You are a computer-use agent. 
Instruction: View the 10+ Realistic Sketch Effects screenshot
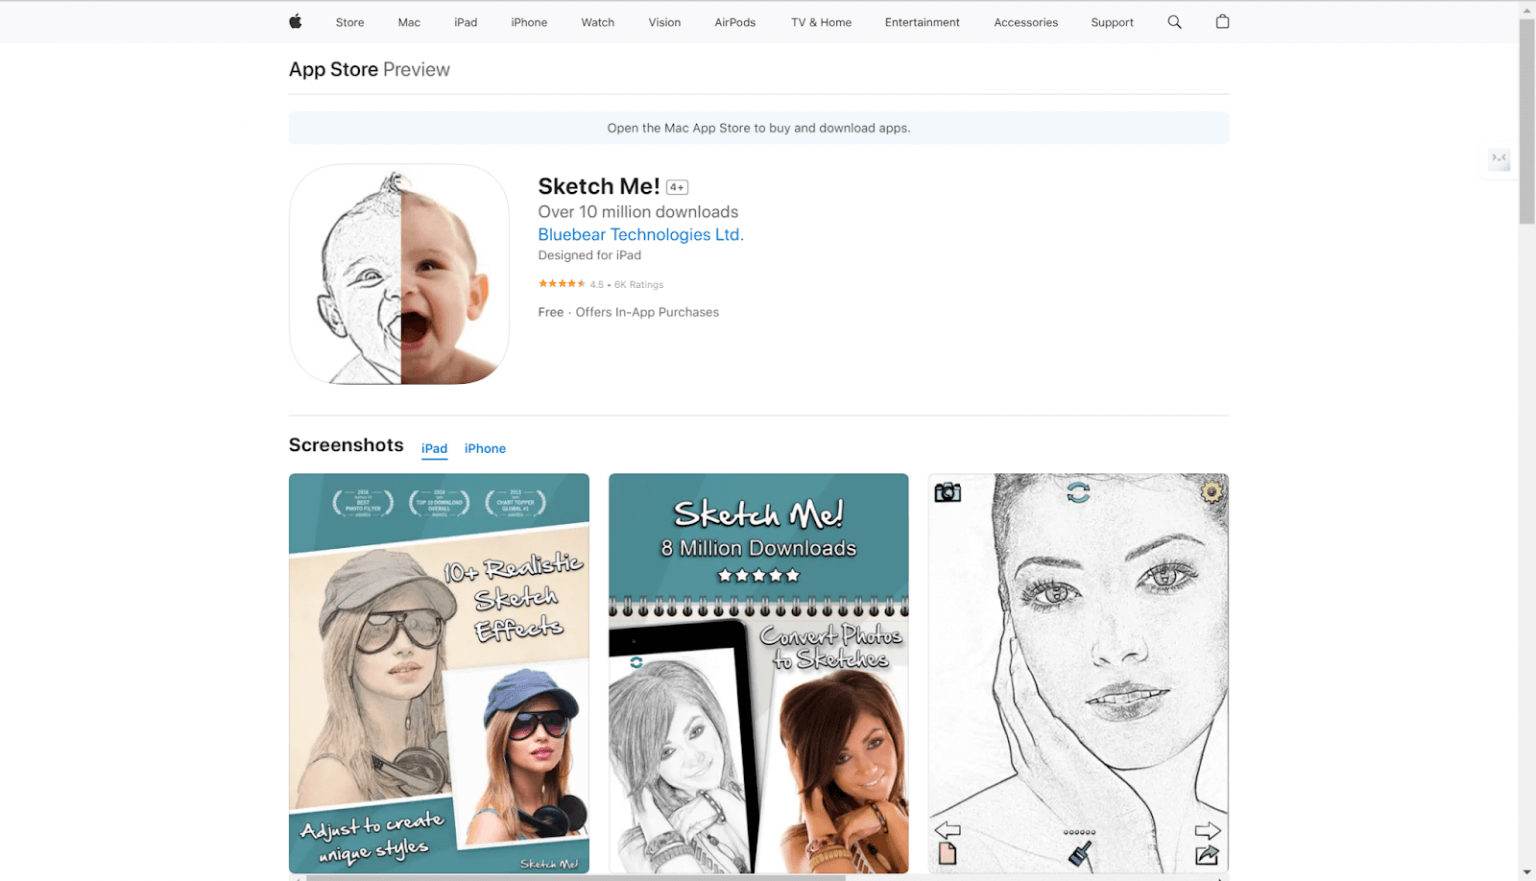pyautogui.click(x=439, y=673)
